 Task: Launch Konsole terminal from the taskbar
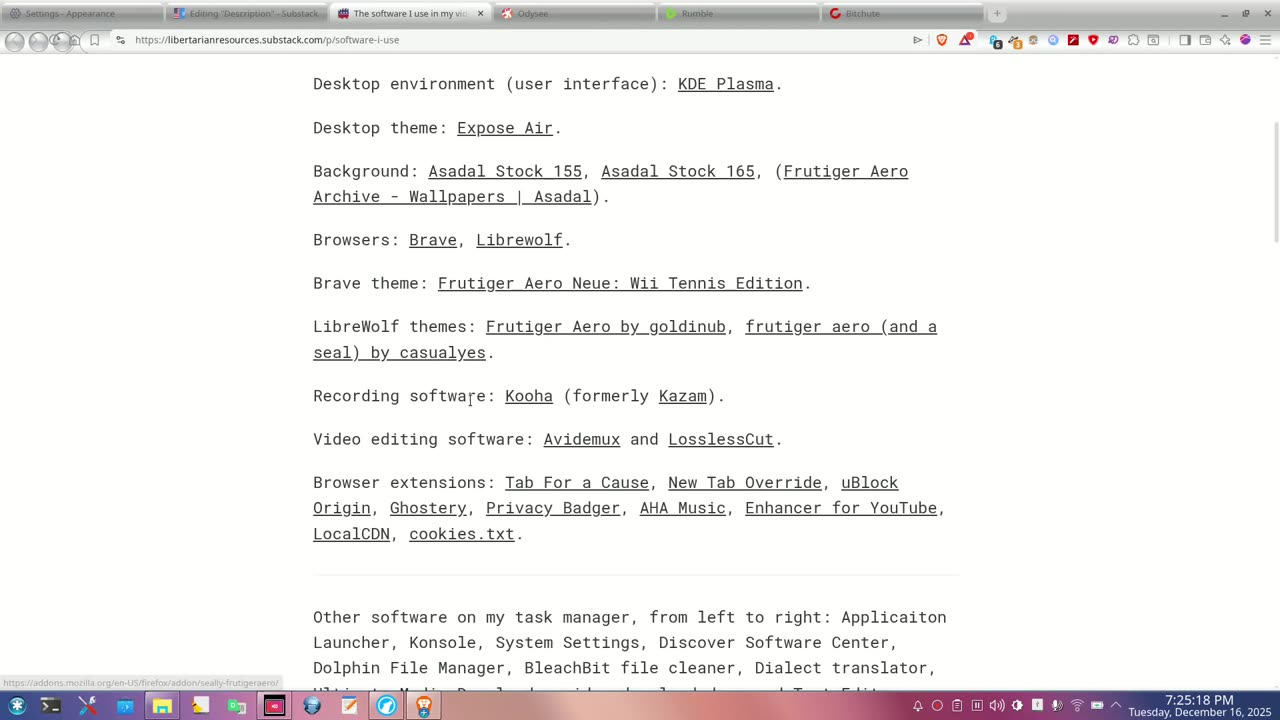(x=50, y=706)
